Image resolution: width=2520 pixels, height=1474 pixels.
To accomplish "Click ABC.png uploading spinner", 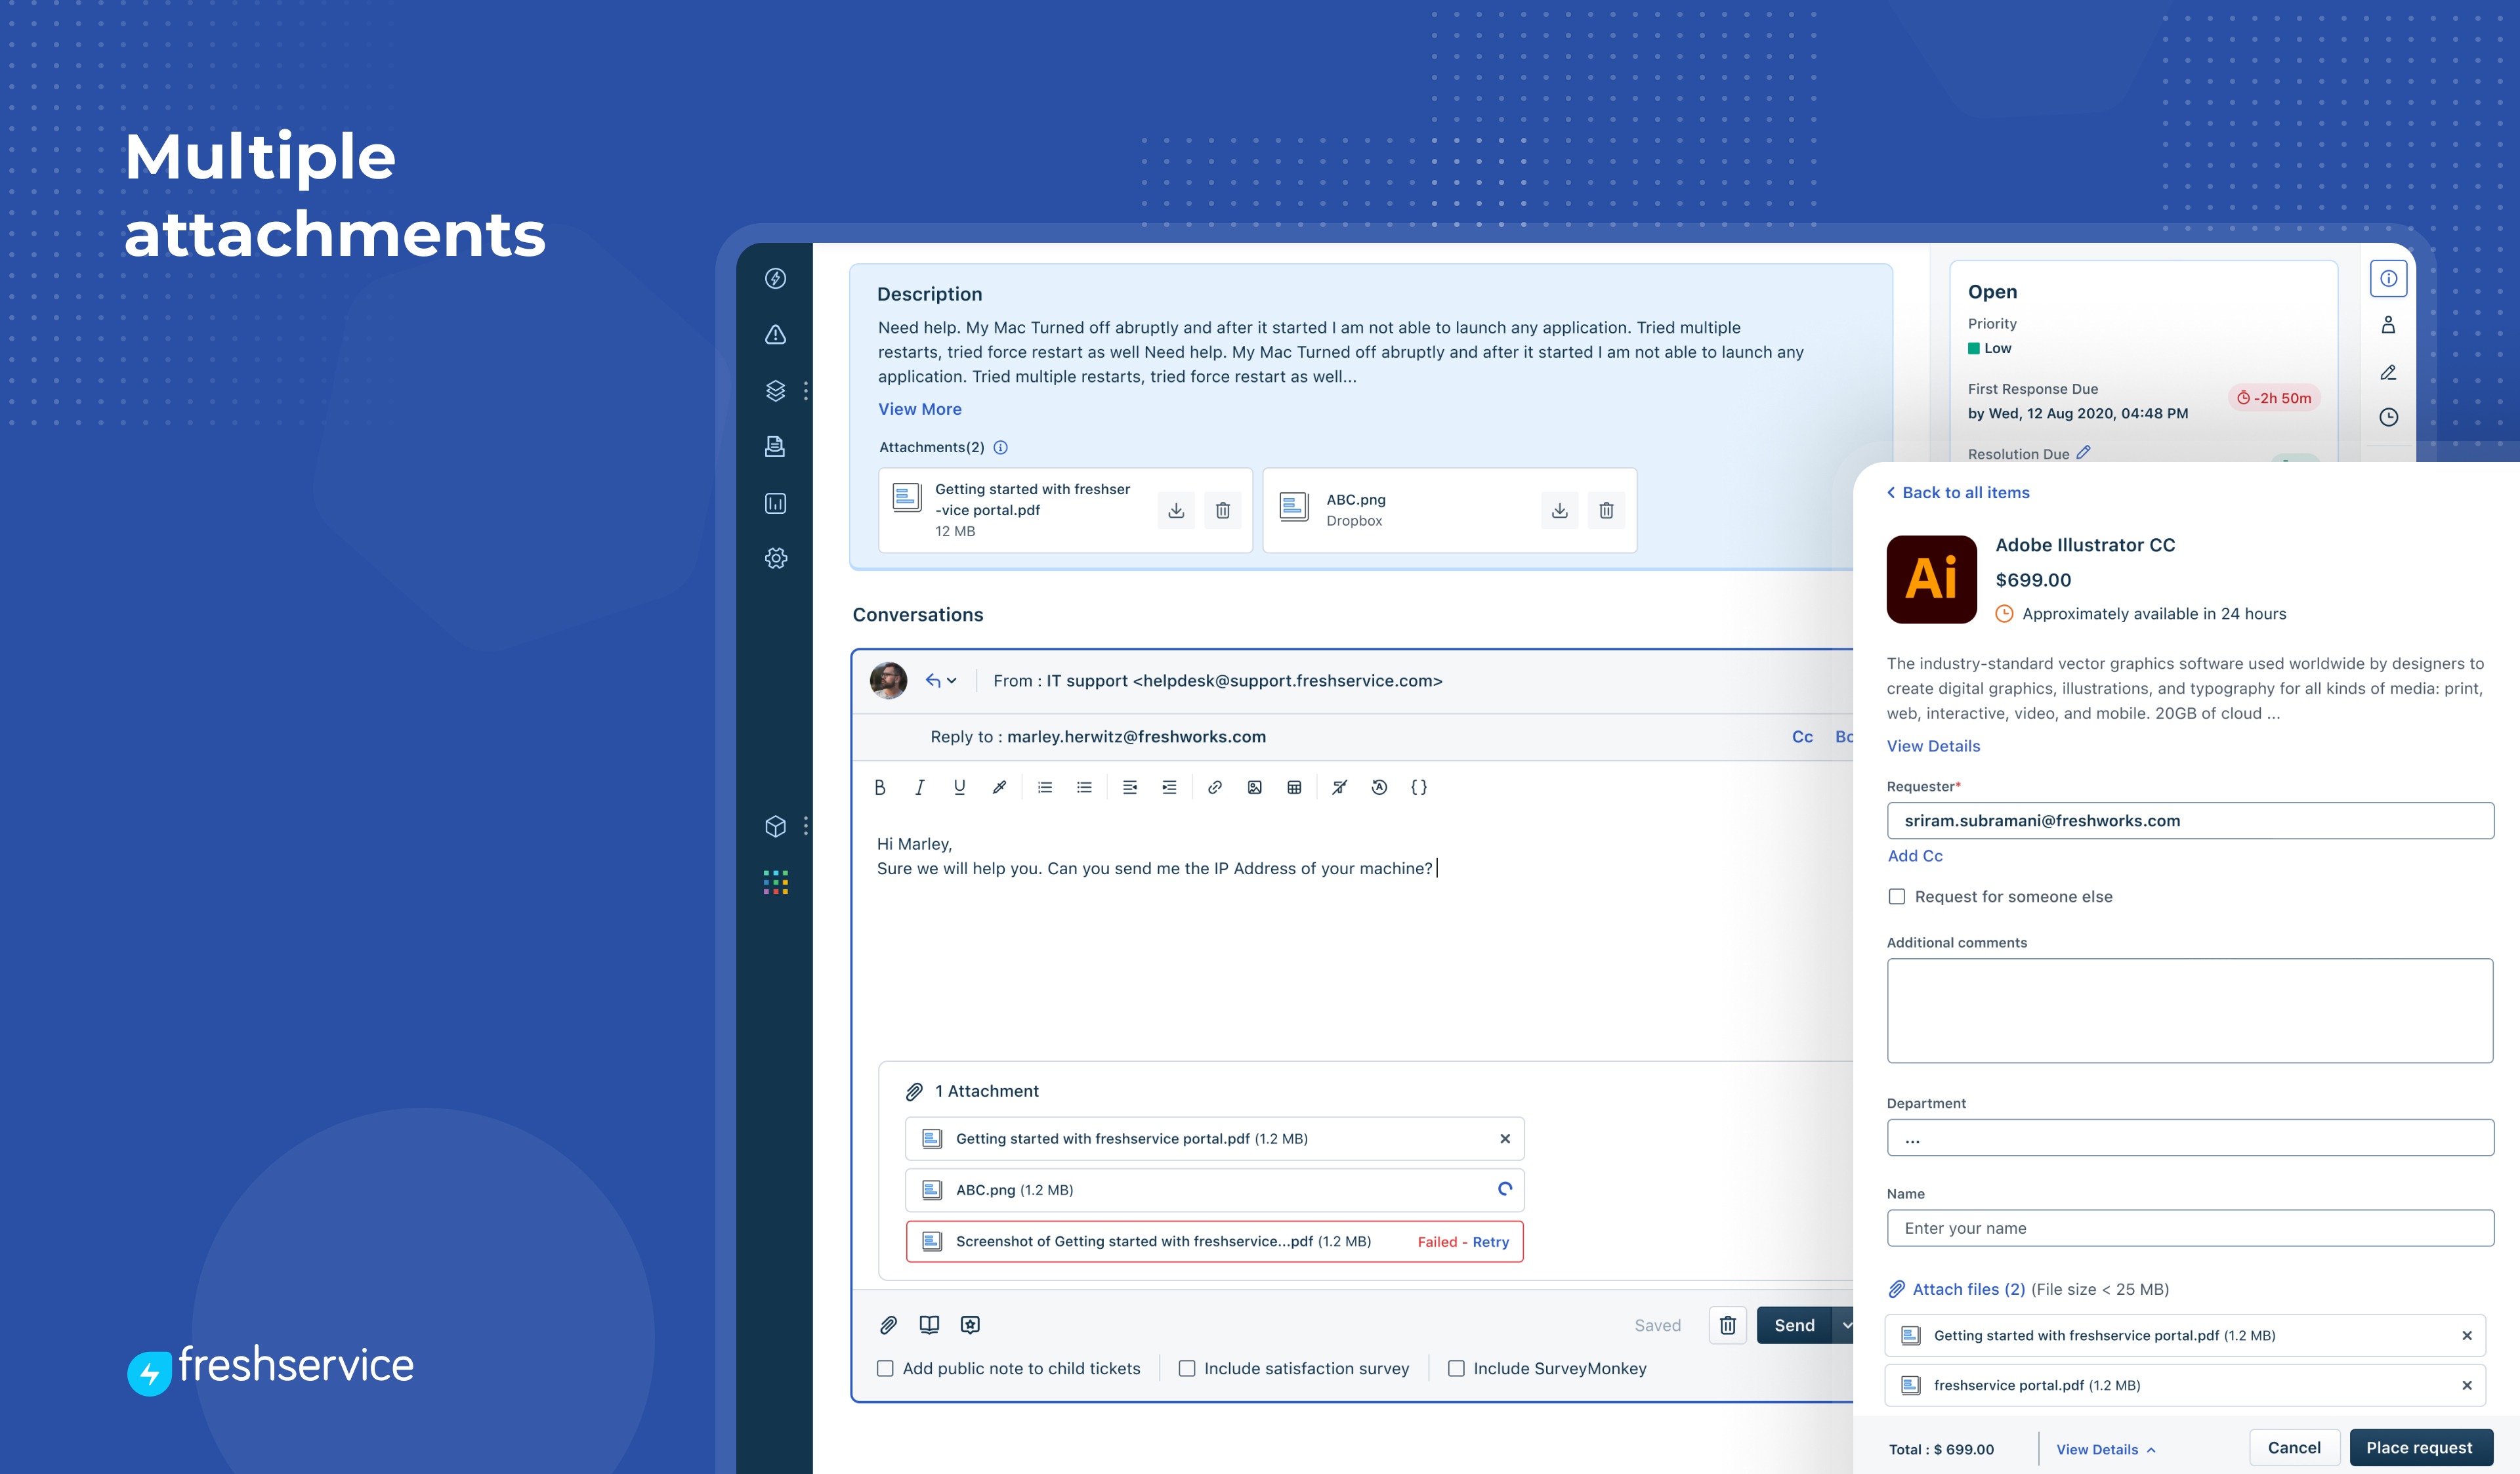I will point(1504,1189).
